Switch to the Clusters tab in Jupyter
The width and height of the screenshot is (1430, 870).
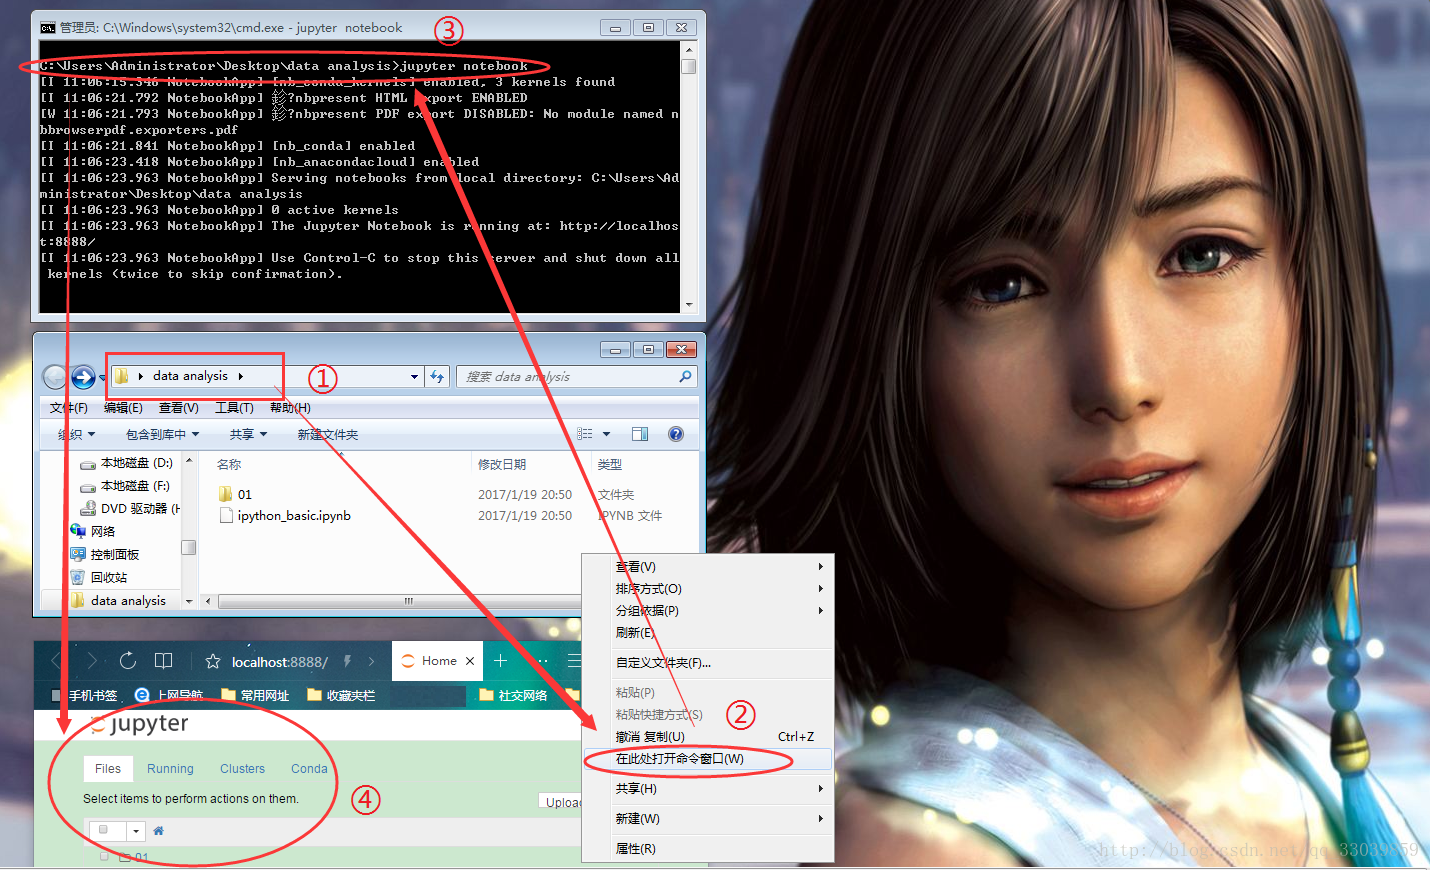coord(243,768)
